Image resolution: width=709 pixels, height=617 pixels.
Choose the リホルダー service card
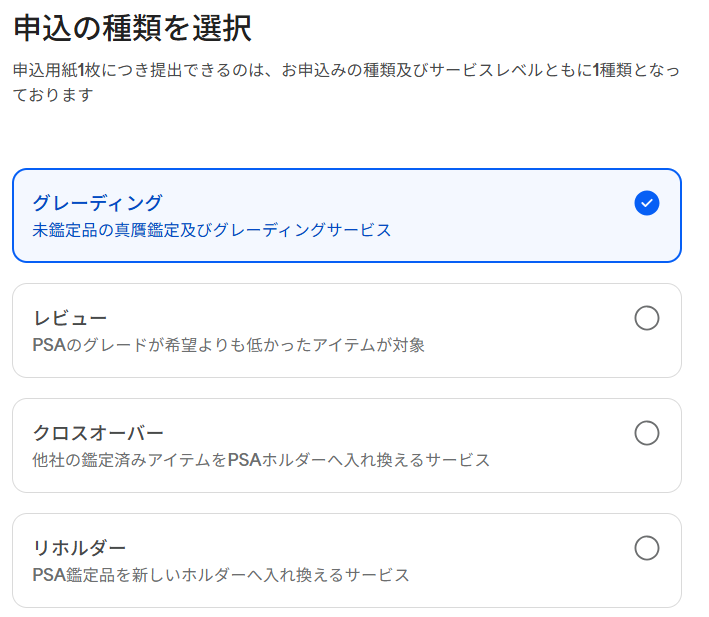click(x=346, y=561)
